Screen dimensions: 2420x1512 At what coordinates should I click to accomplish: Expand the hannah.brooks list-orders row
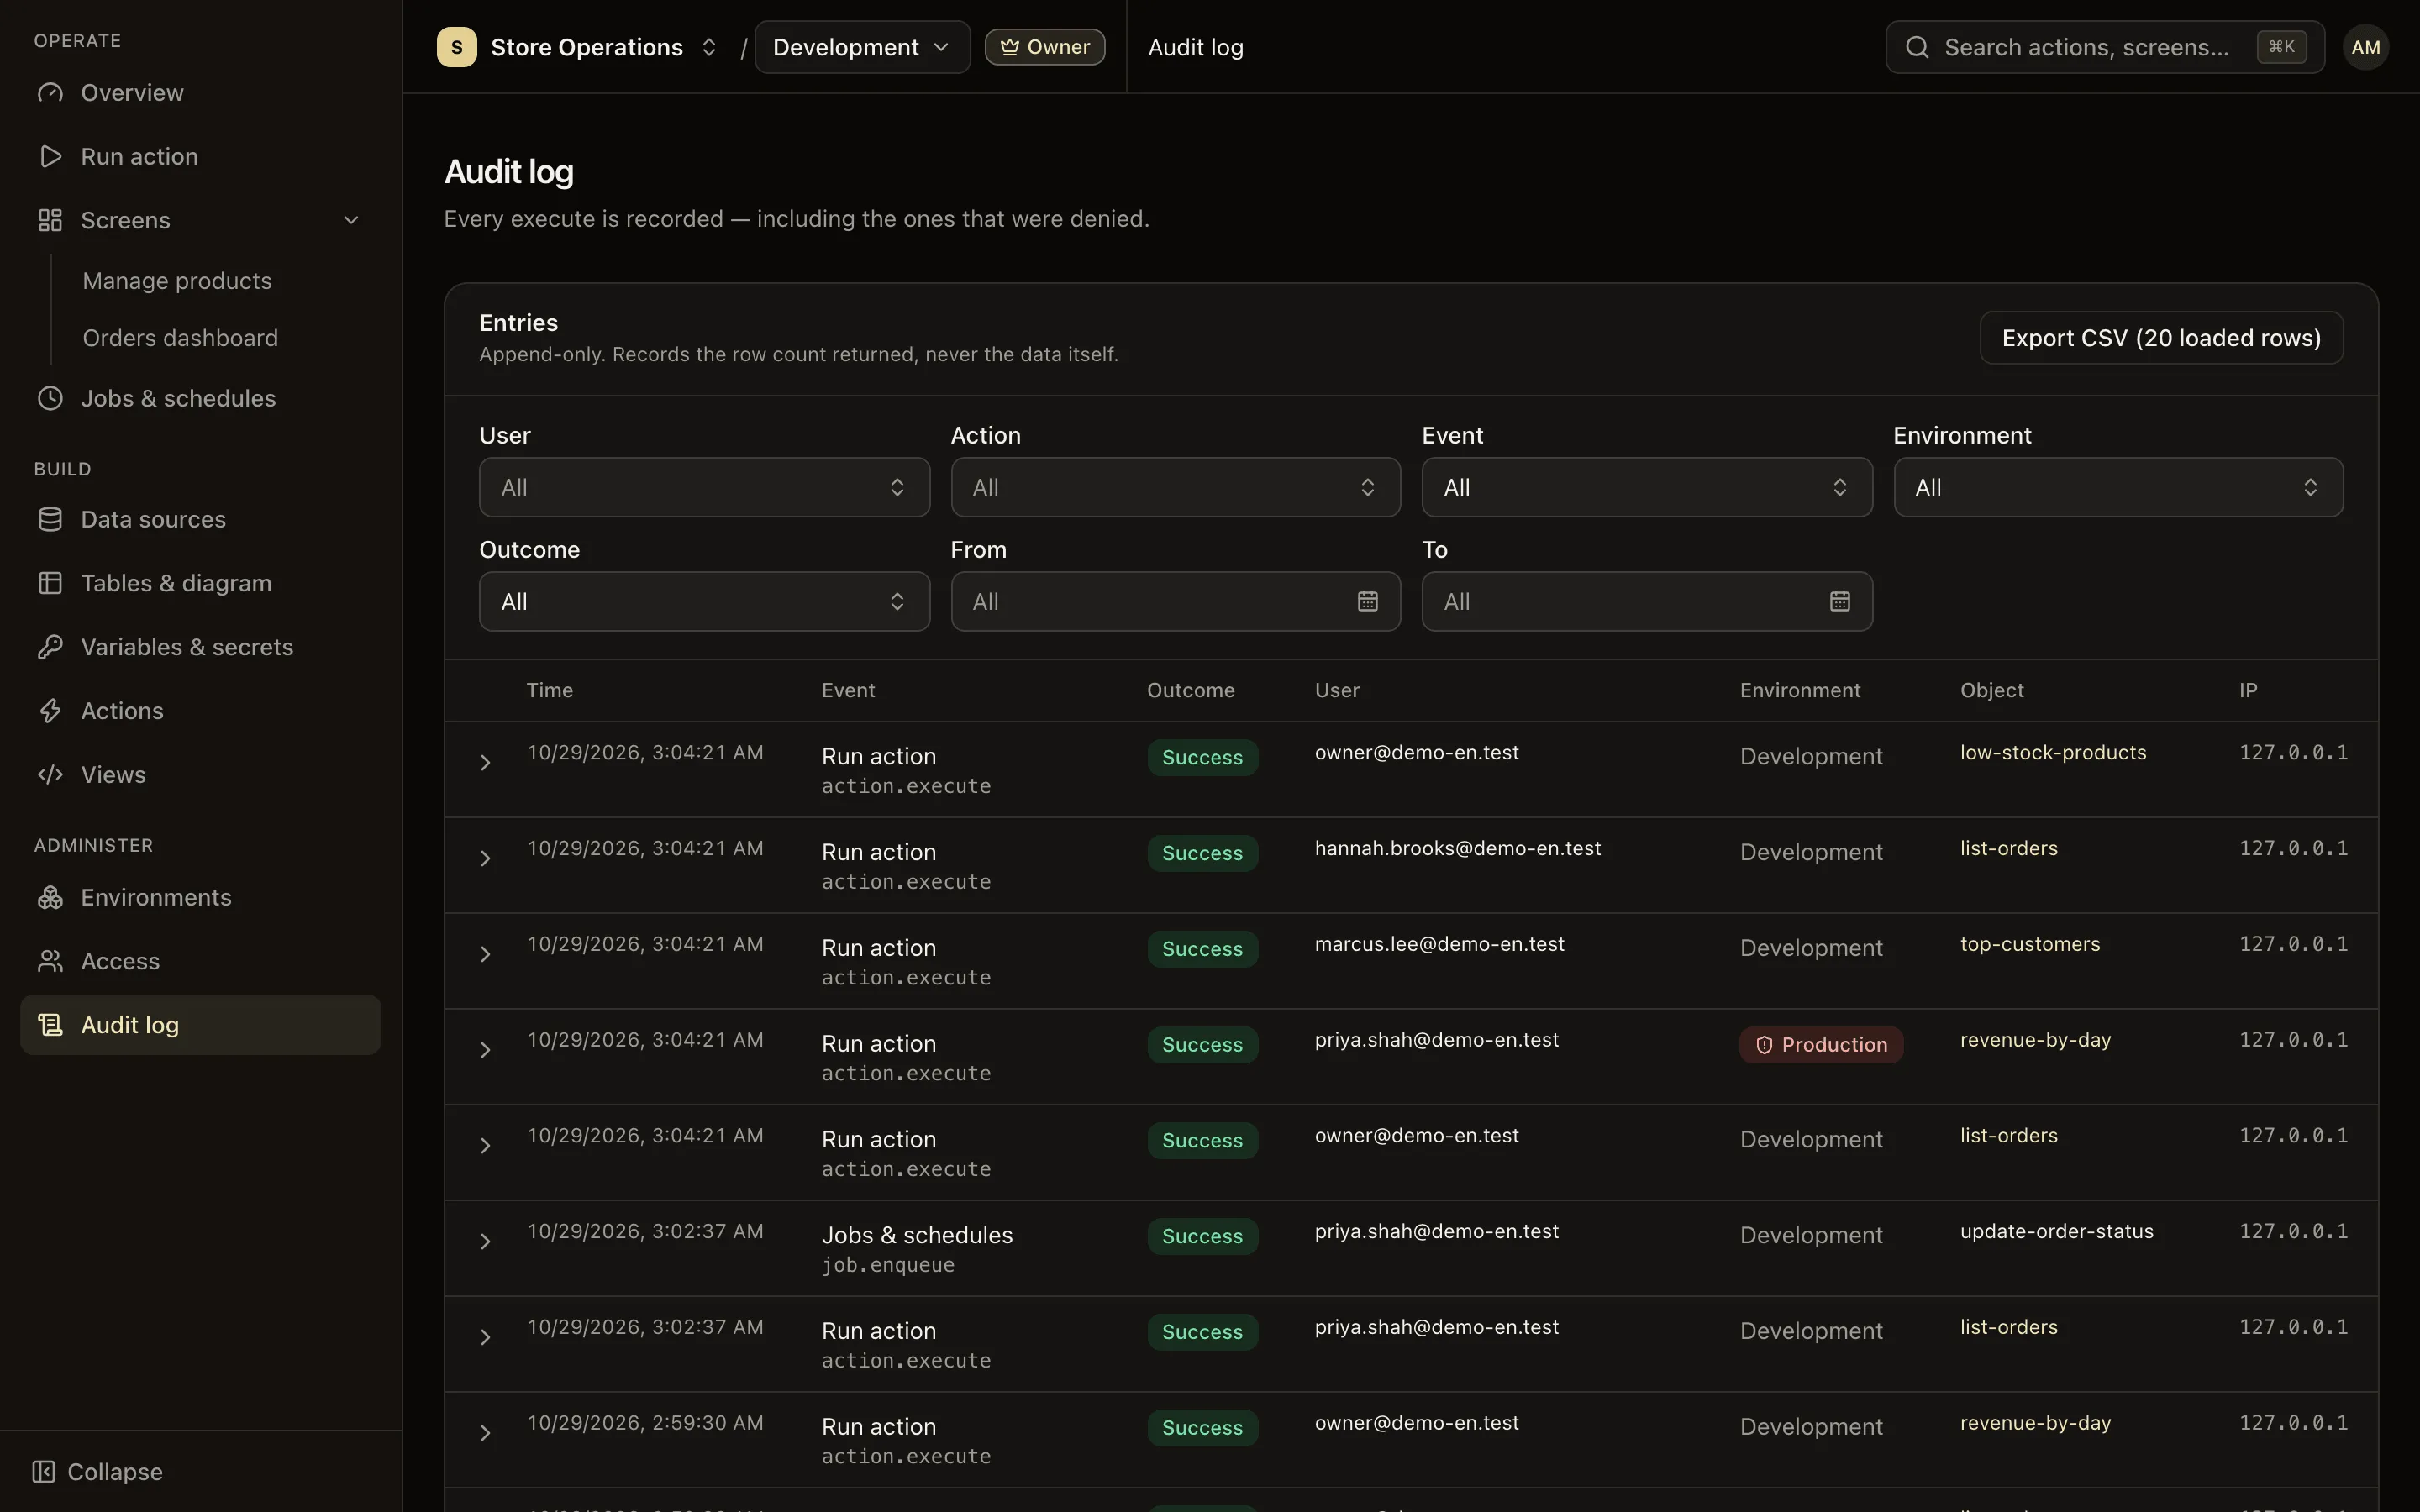click(485, 859)
